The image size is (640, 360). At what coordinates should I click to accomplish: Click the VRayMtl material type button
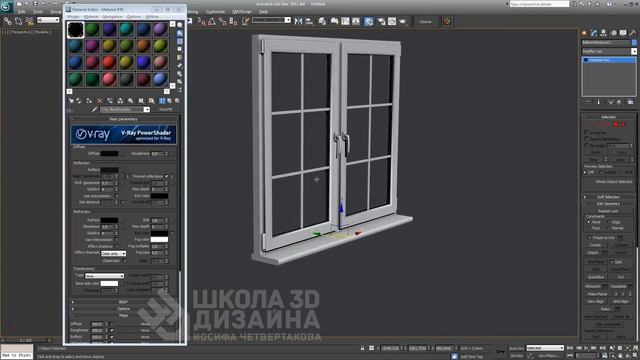(x=165, y=109)
